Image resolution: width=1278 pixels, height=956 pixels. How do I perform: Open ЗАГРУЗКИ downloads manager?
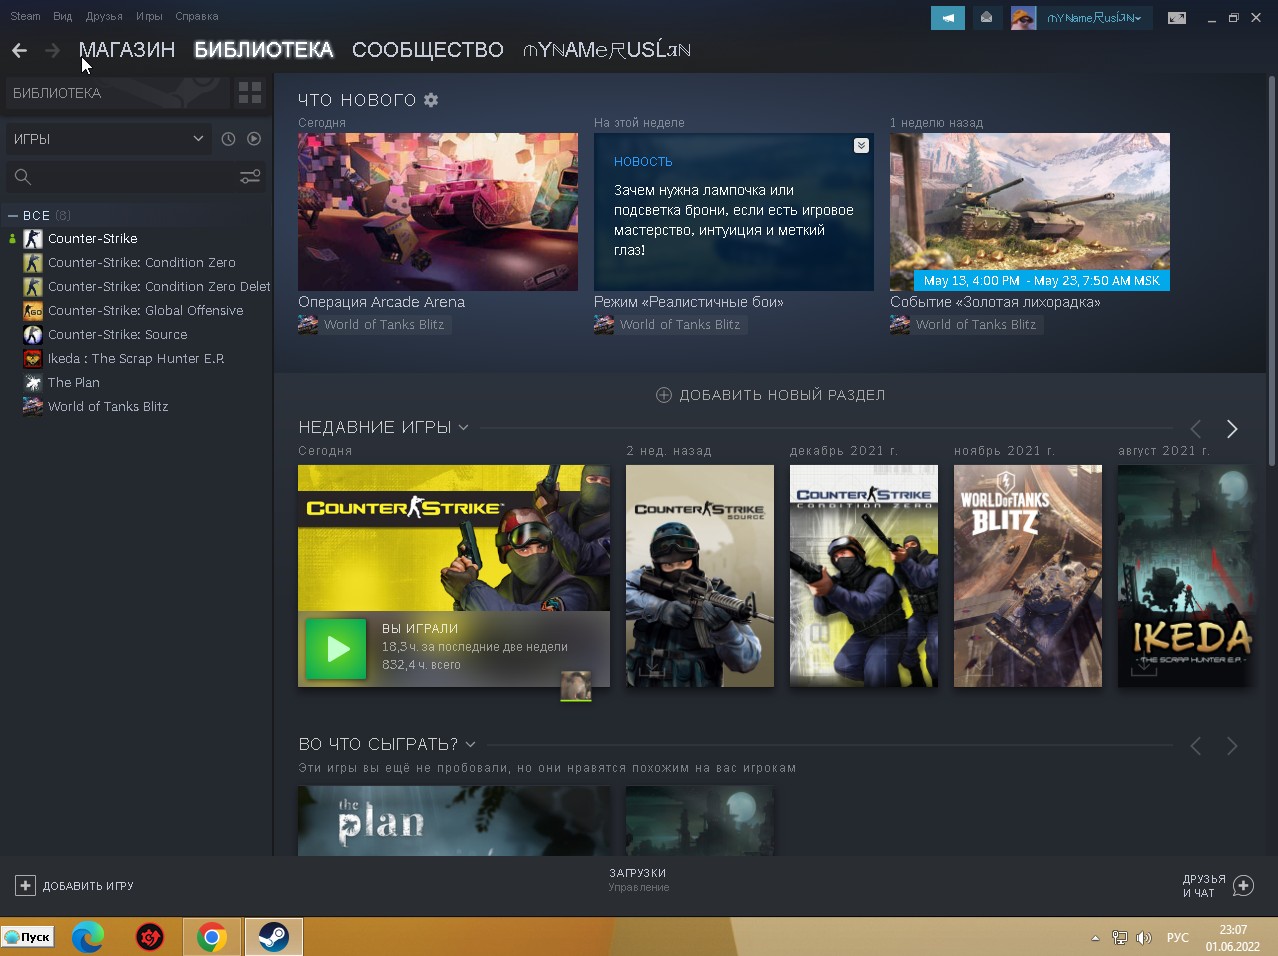pyautogui.click(x=638, y=879)
